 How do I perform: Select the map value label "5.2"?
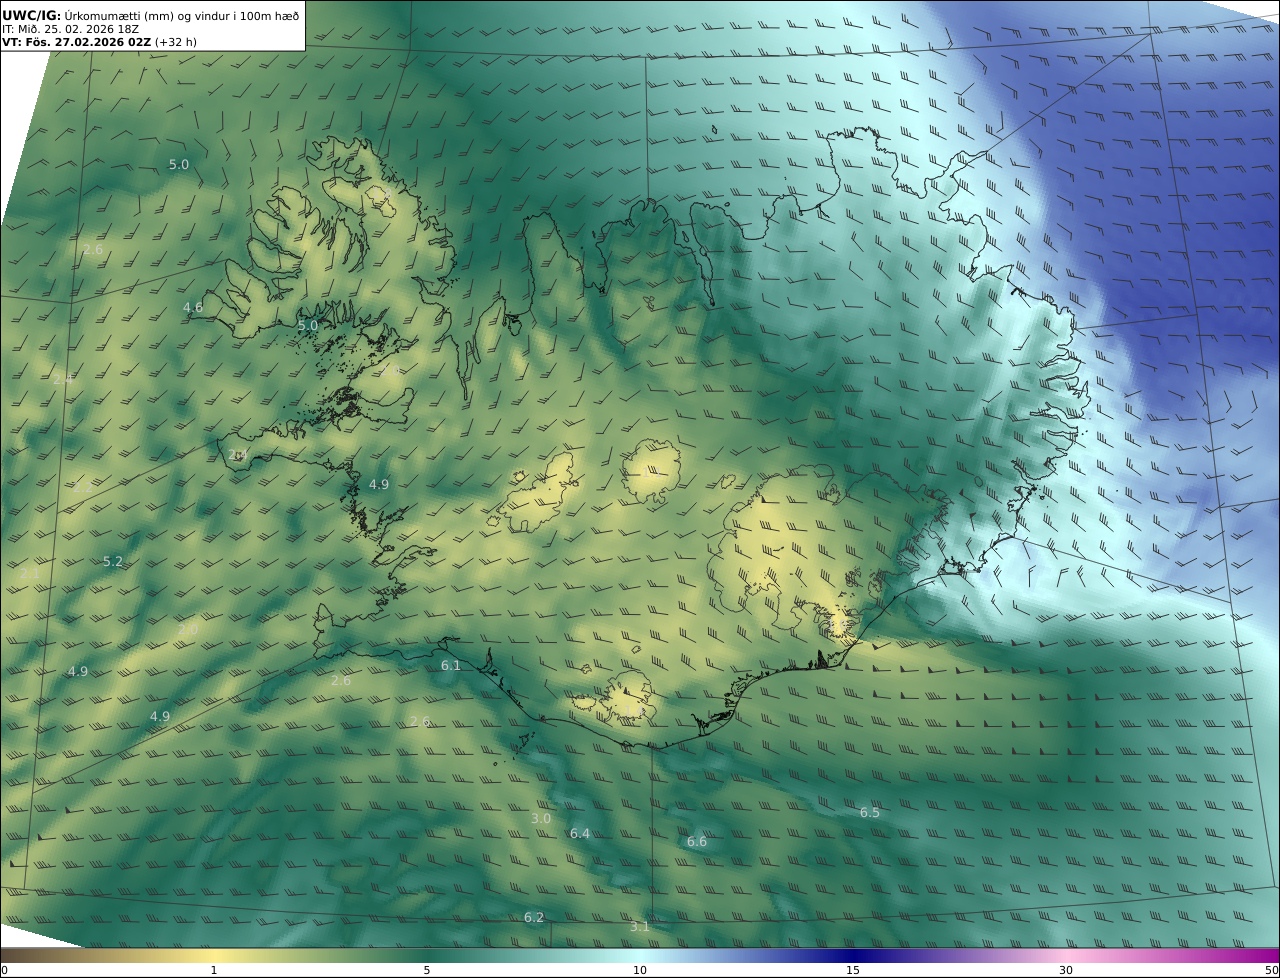tap(113, 562)
